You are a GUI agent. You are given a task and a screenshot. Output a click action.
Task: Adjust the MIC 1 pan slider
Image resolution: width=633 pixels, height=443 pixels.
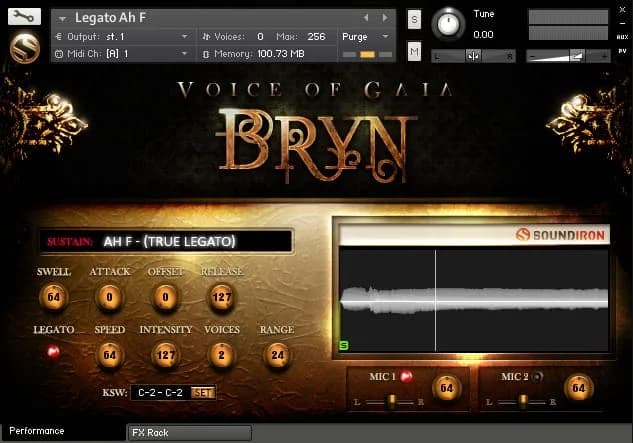tap(390, 402)
